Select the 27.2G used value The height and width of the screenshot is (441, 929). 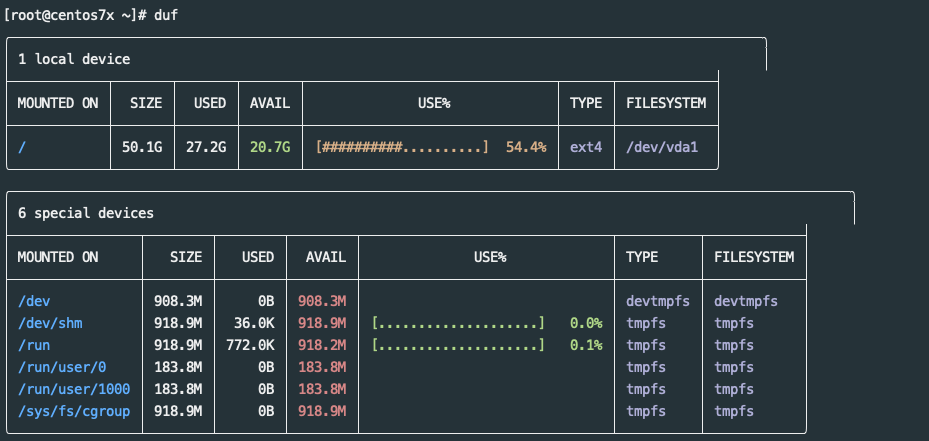coord(206,147)
